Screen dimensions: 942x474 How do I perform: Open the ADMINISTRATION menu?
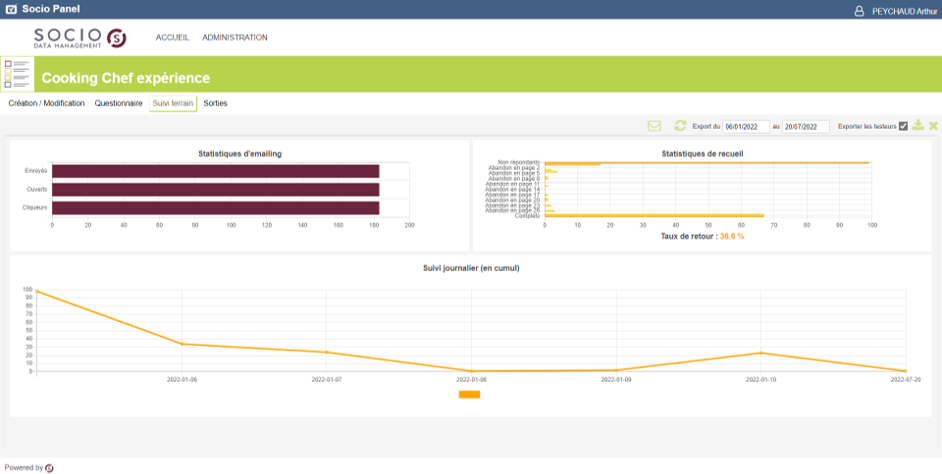pyautogui.click(x=235, y=37)
